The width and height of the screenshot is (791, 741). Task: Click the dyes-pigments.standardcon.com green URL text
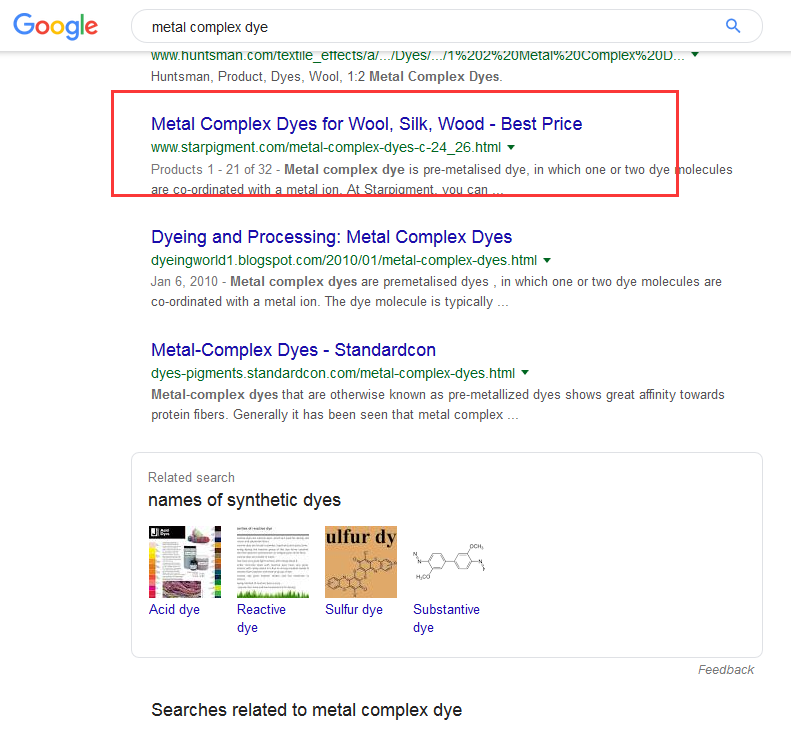333,373
